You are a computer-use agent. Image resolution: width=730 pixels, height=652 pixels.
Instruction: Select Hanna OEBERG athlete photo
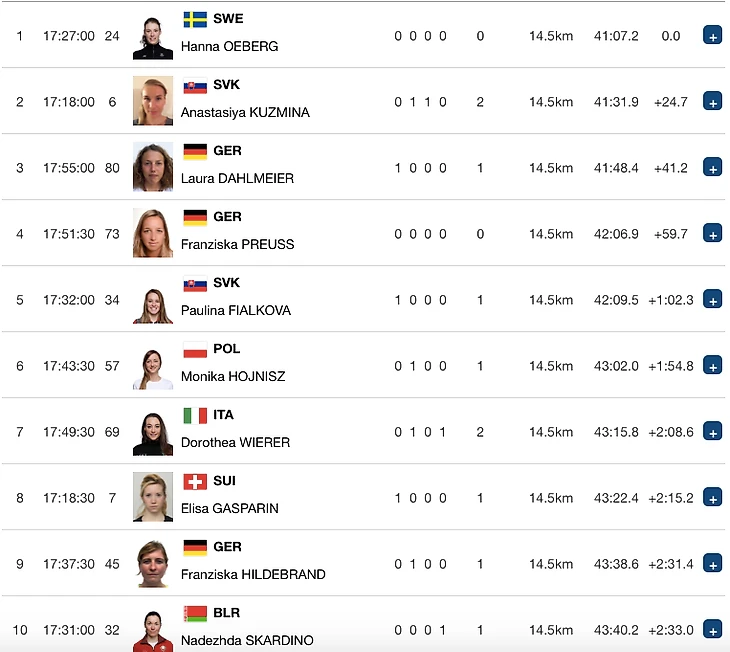click(153, 37)
